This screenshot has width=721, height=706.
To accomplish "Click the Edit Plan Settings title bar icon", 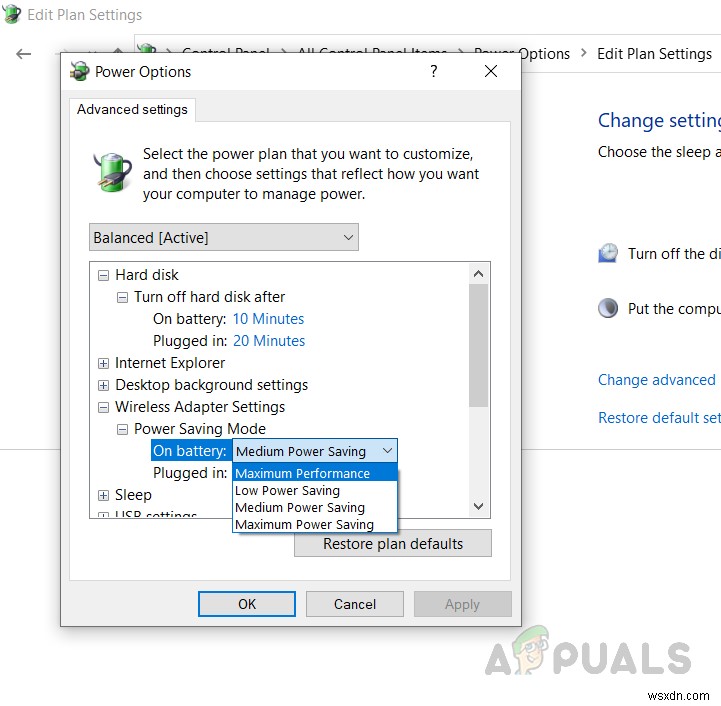I will 12,14.
